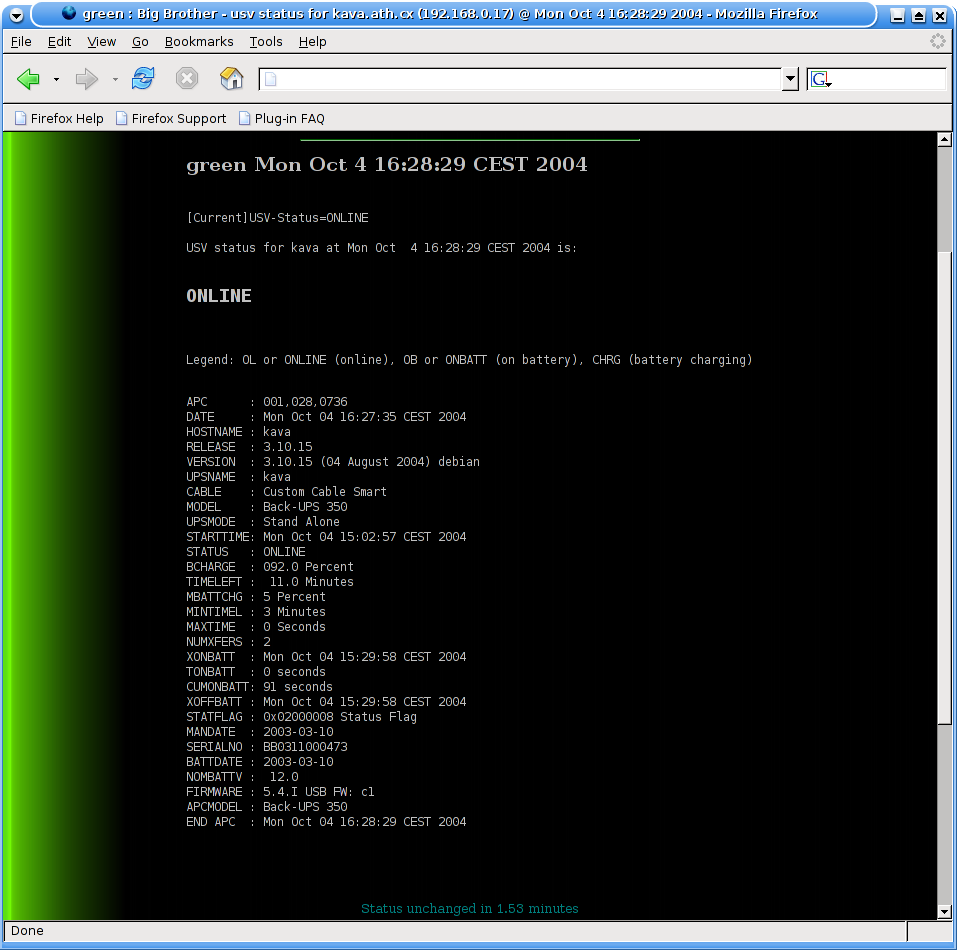Close the Firefox window
The height and width of the screenshot is (950, 957).
pos(940,15)
